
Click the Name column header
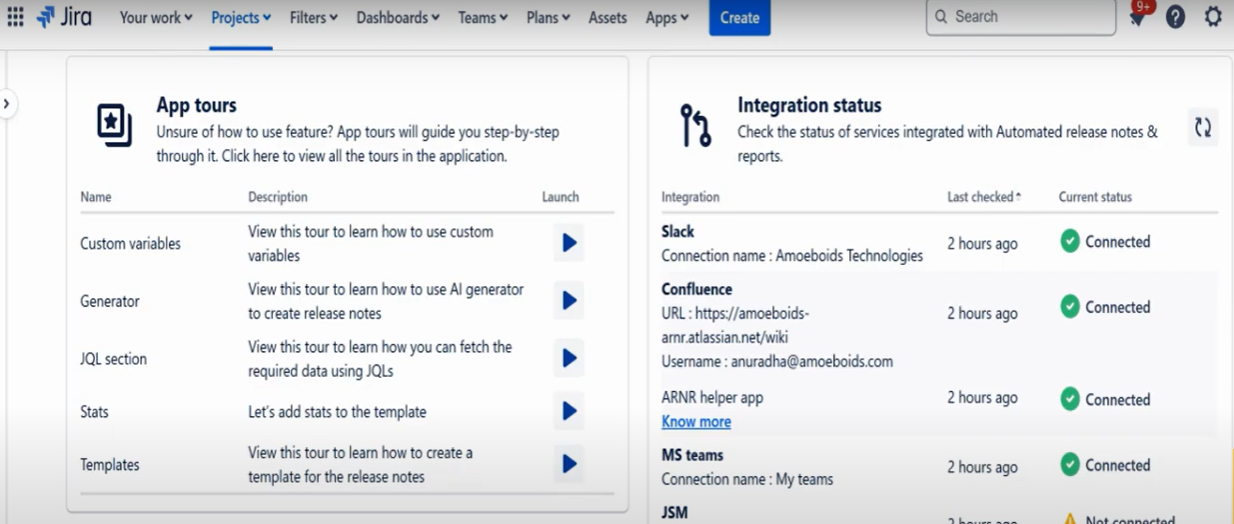pyautogui.click(x=96, y=197)
